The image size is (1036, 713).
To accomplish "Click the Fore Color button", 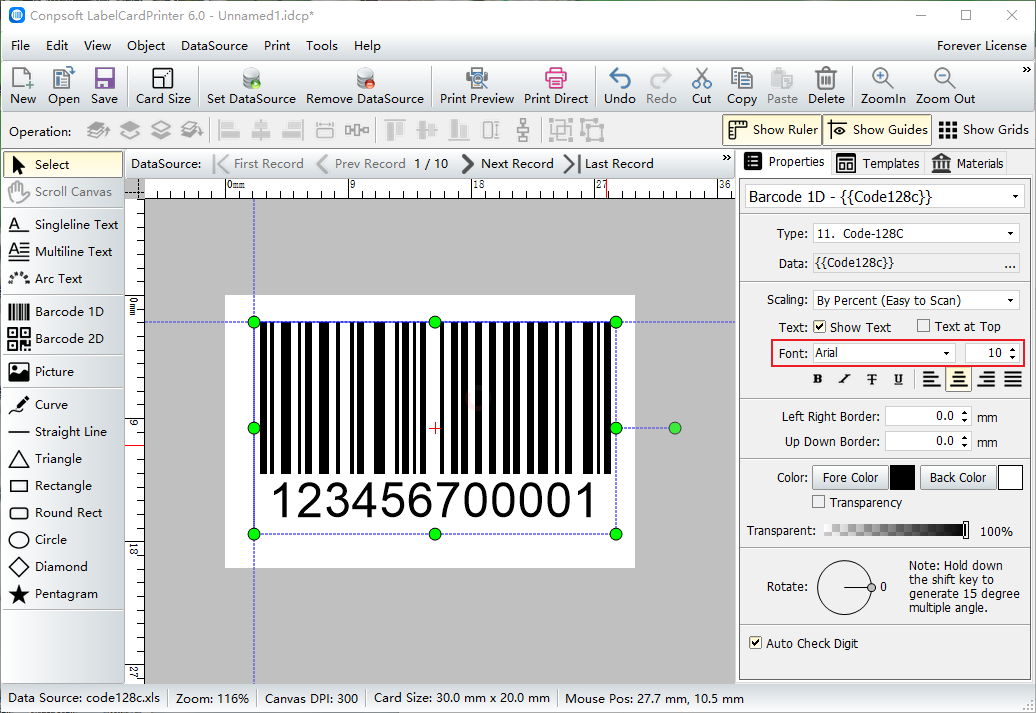I will coord(850,477).
